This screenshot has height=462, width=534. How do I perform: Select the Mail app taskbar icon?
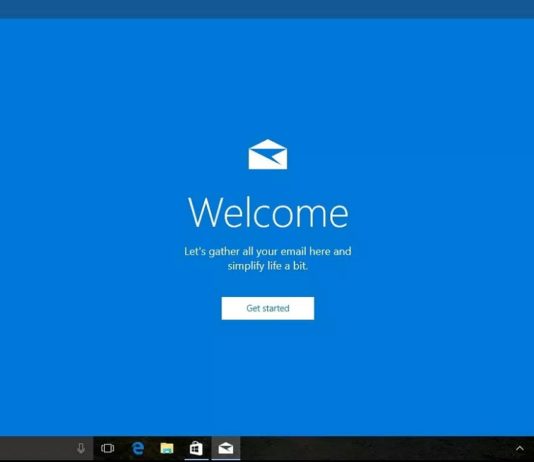pos(226,448)
